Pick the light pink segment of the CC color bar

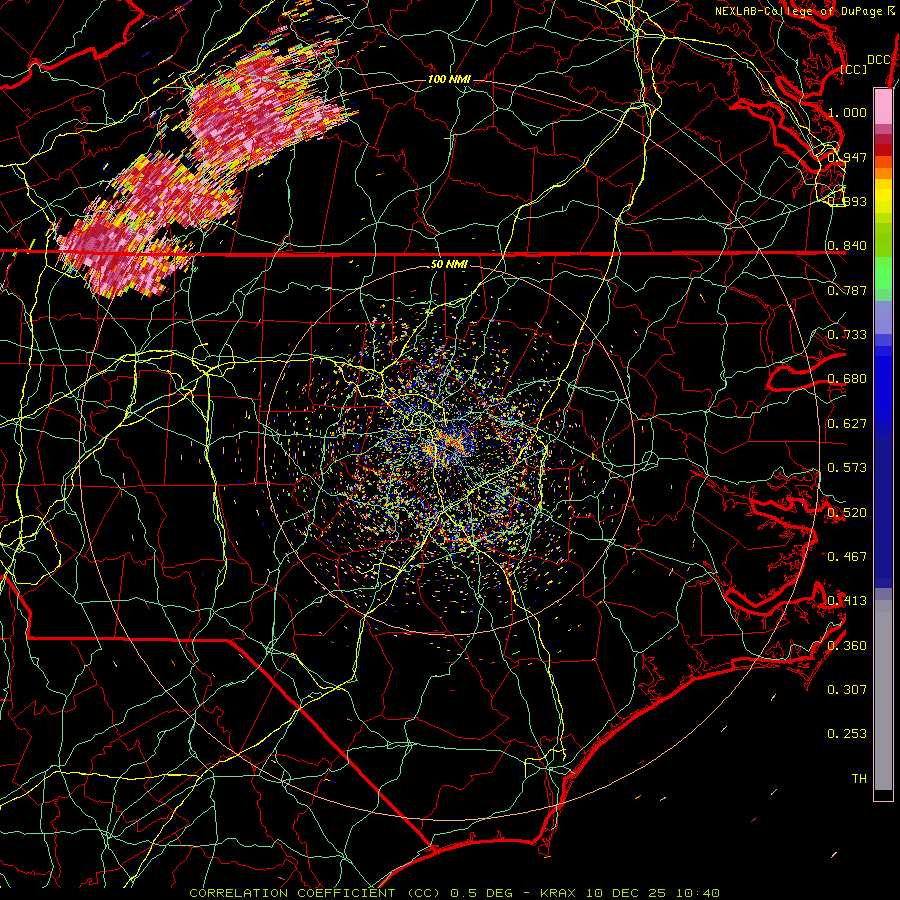[883, 107]
